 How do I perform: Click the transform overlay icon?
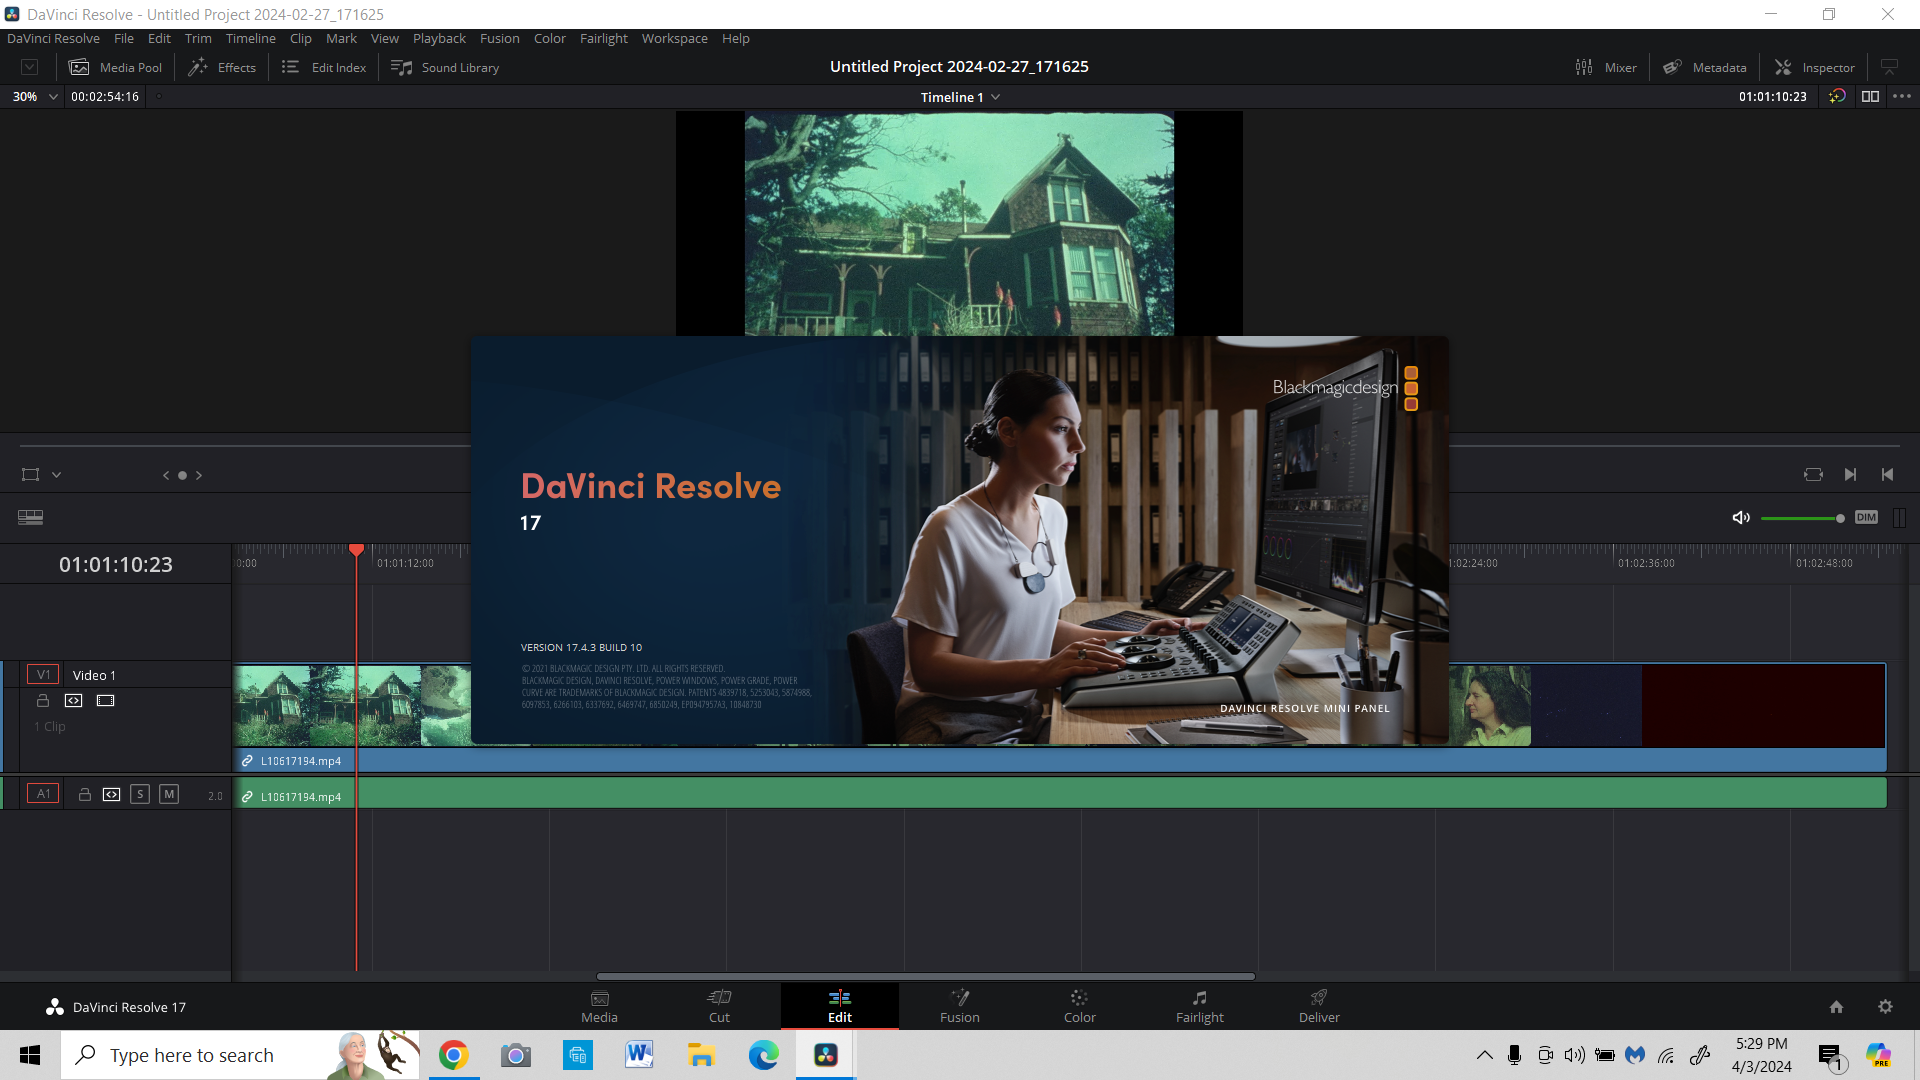[31, 475]
